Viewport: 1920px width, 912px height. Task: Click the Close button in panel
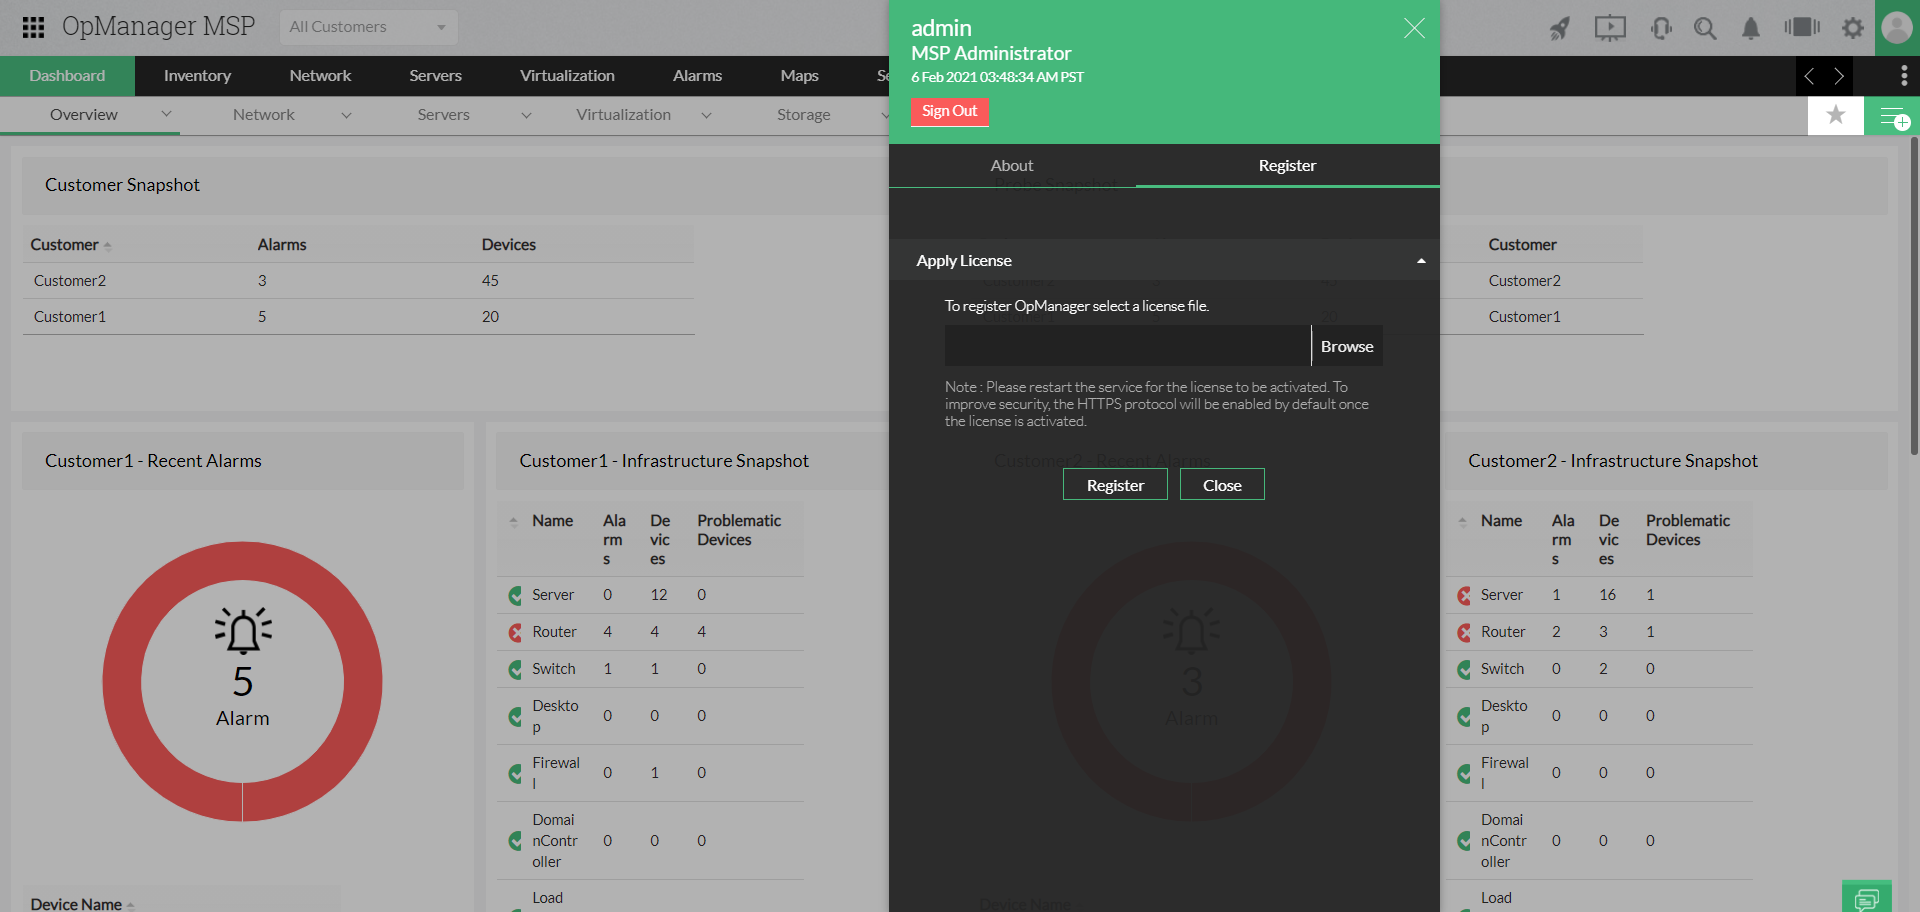1222,485
